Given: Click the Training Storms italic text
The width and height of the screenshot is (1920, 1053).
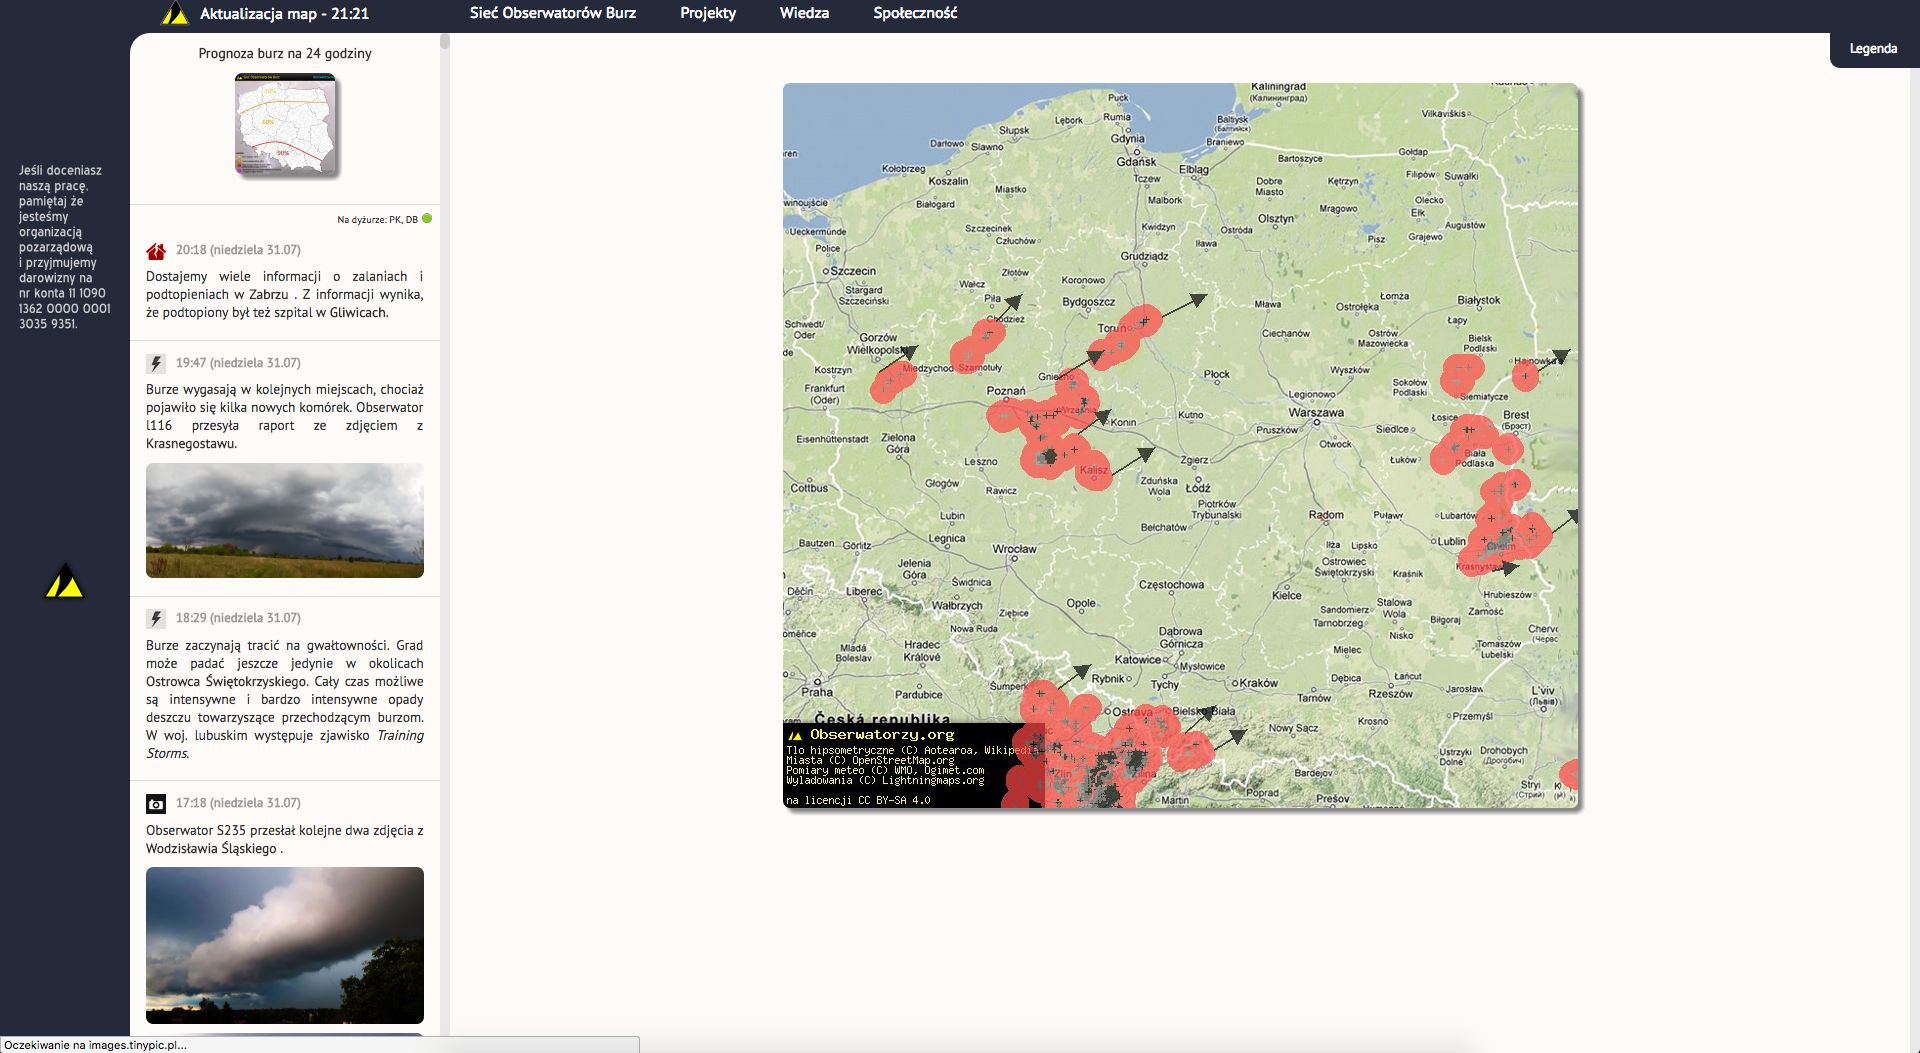Looking at the screenshot, I should (x=285, y=744).
